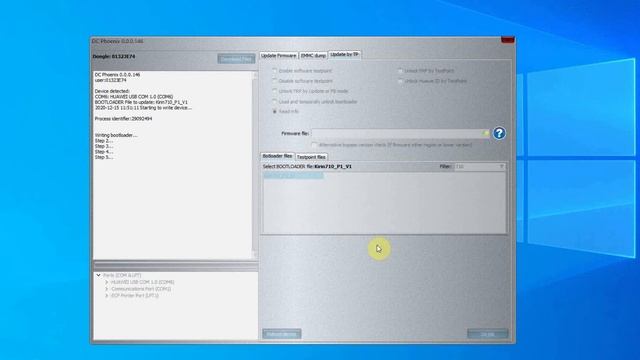The width and height of the screenshot is (640, 360).
Task: Click the button beside the Dongle ID
Action: click(236, 59)
